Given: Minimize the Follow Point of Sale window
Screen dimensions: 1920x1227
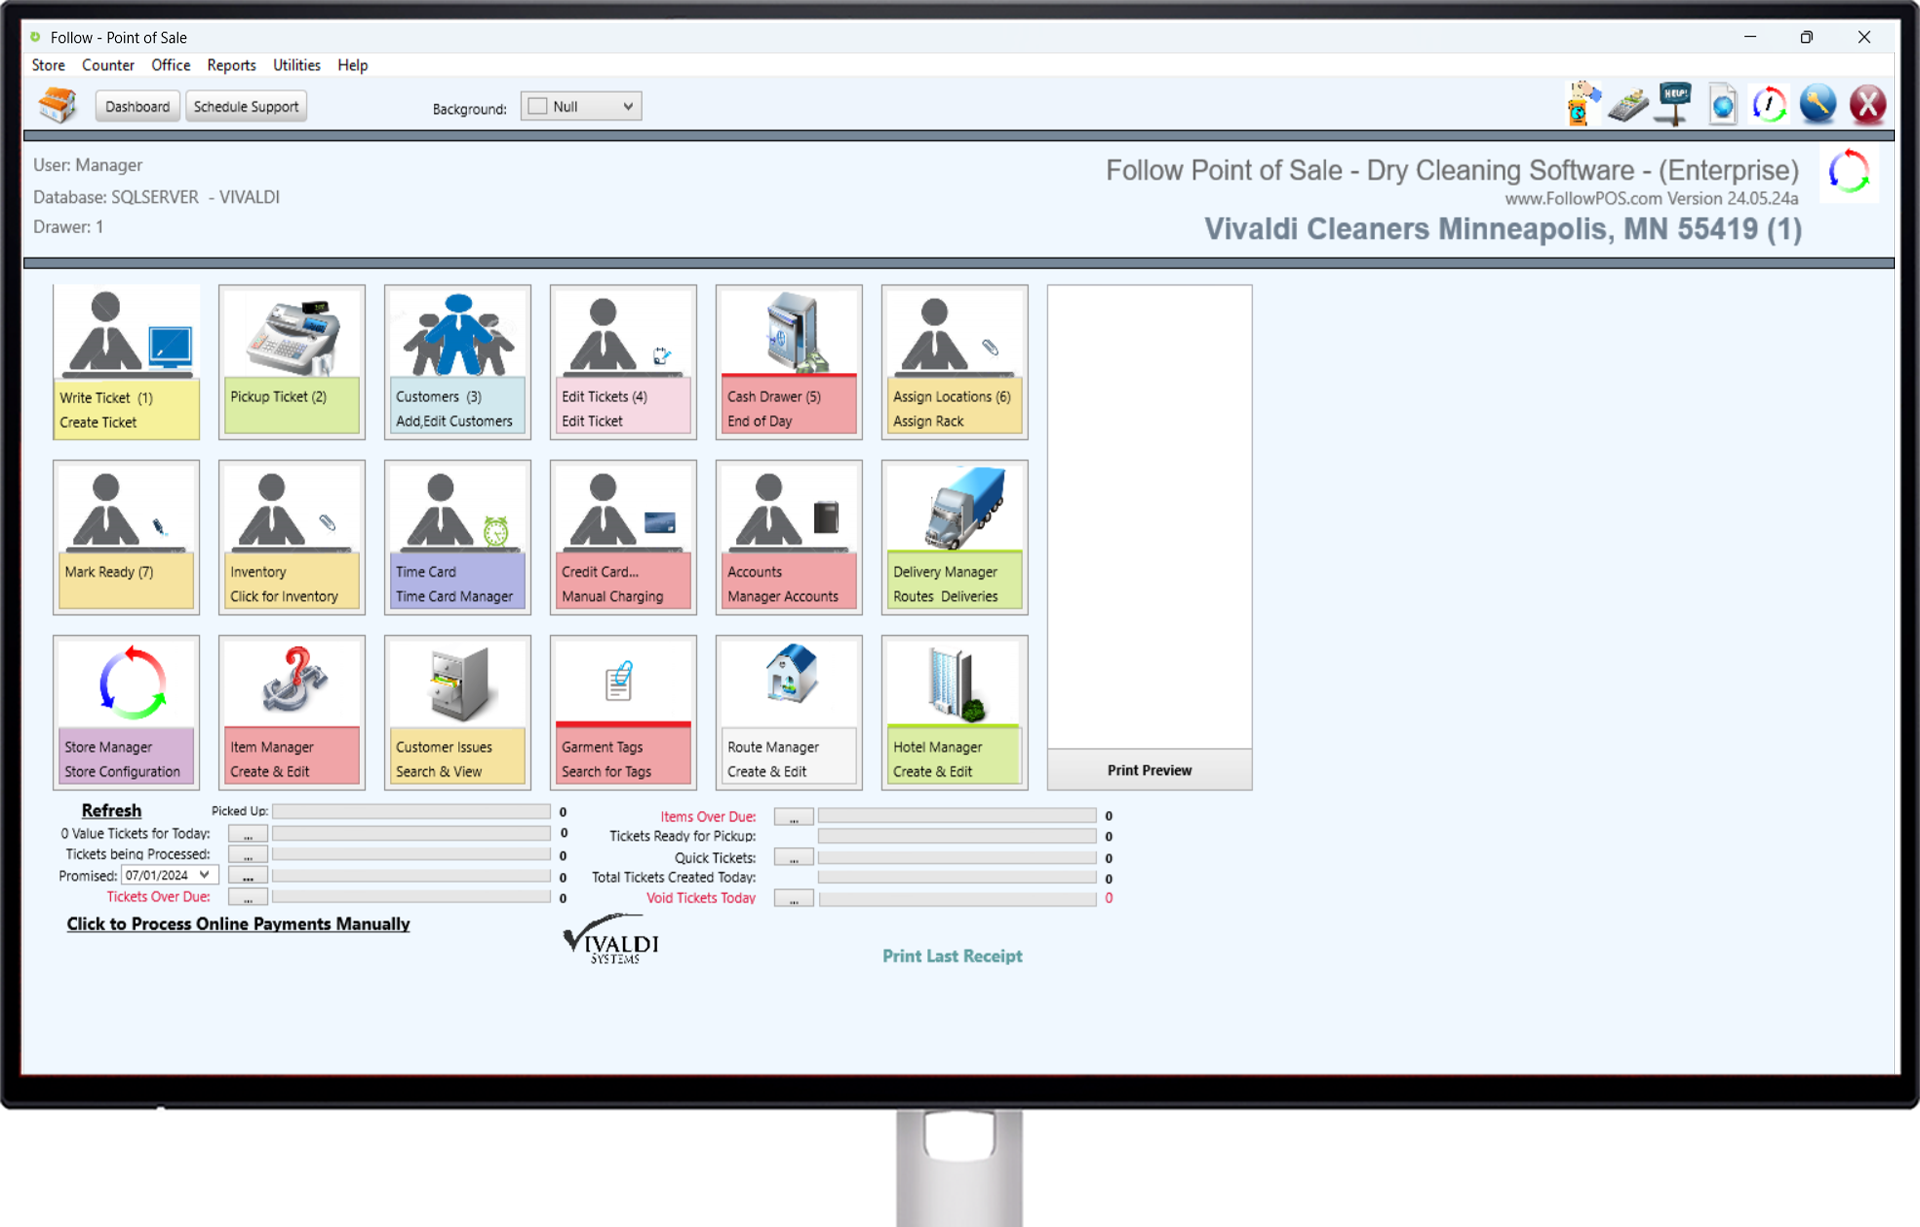Looking at the screenshot, I should (1750, 37).
